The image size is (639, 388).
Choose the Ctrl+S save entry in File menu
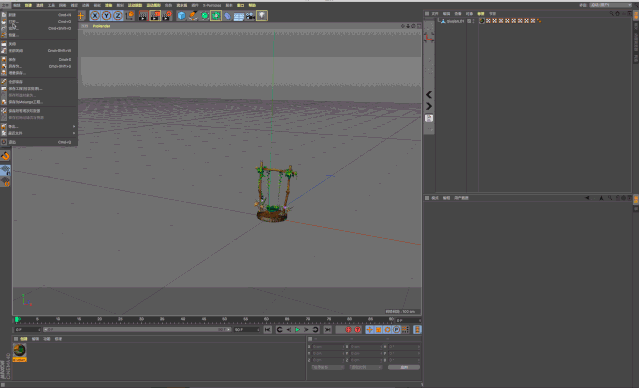point(39,60)
